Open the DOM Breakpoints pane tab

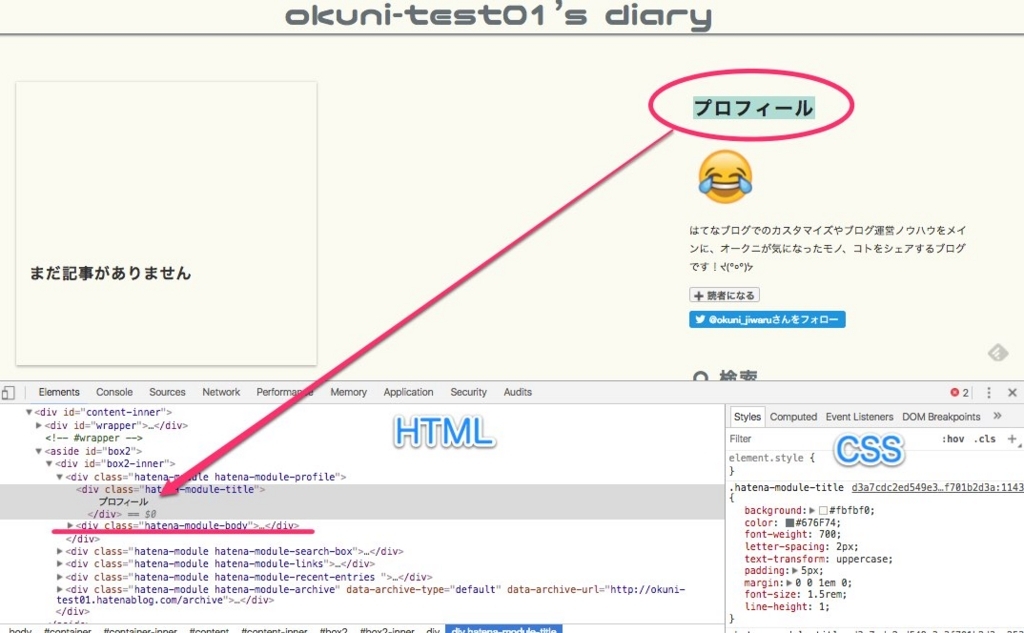point(941,417)
